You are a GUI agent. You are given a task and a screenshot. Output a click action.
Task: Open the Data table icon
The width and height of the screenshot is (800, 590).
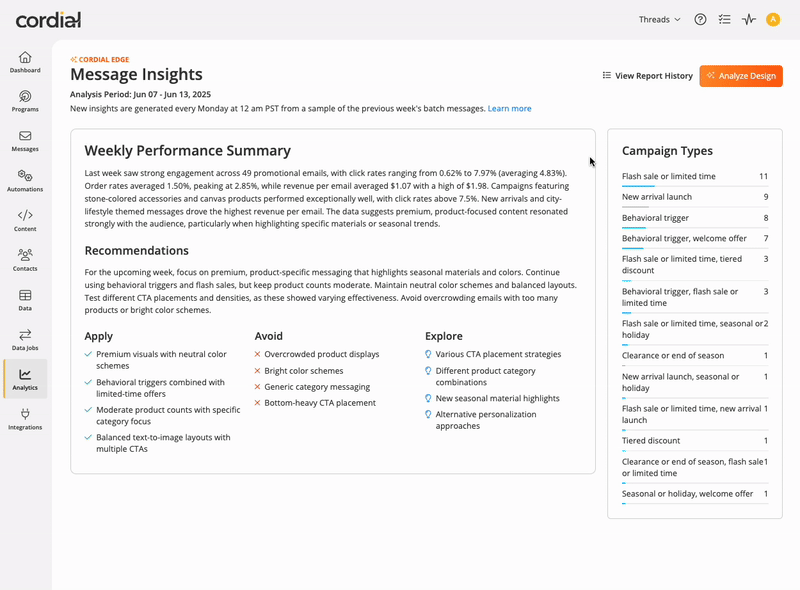point(25,295)
